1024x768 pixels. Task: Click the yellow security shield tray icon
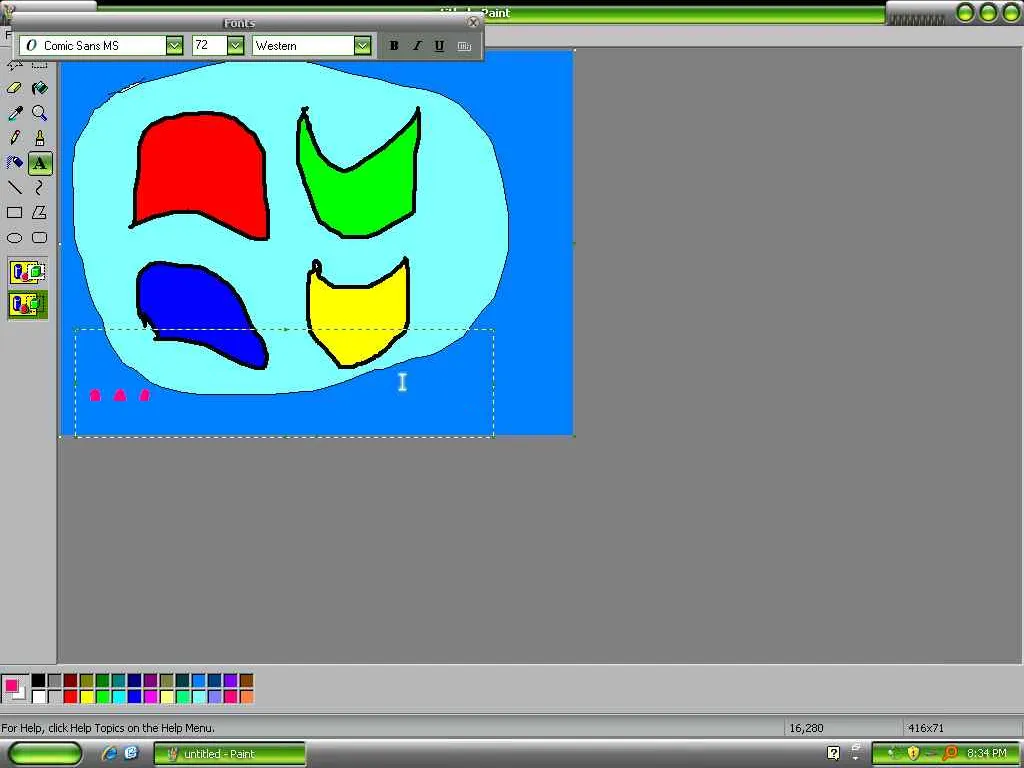point(912,754)
